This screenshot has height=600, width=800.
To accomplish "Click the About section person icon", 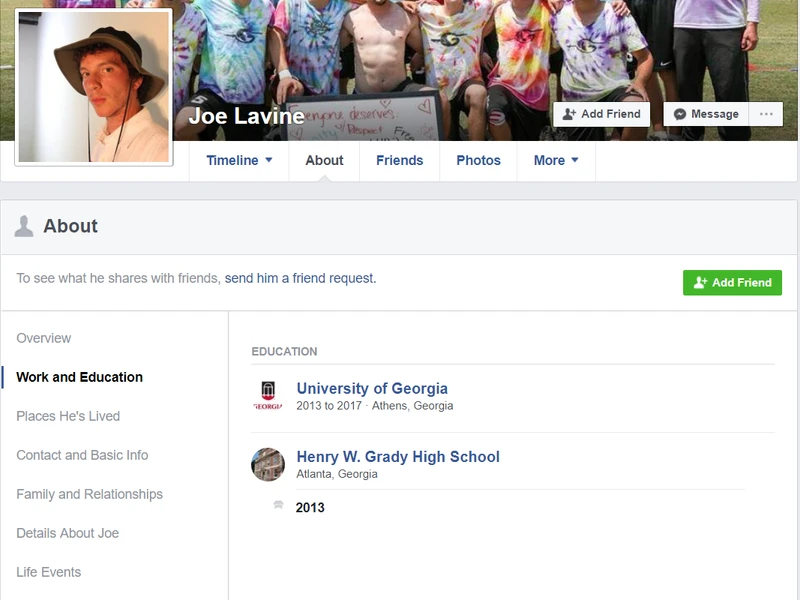I will (x=24, y=226).
